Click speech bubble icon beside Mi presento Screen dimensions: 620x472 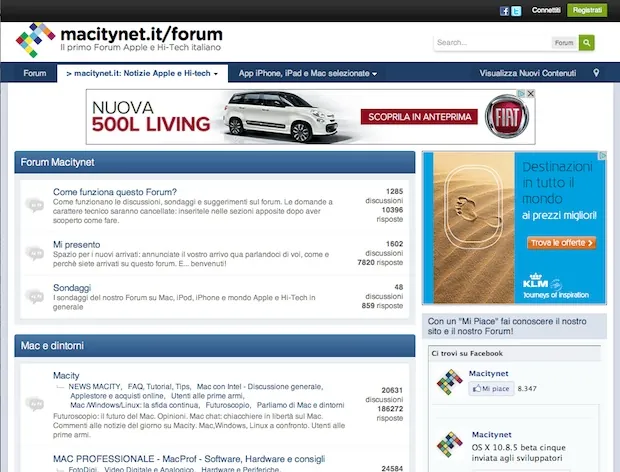[35, 253]
